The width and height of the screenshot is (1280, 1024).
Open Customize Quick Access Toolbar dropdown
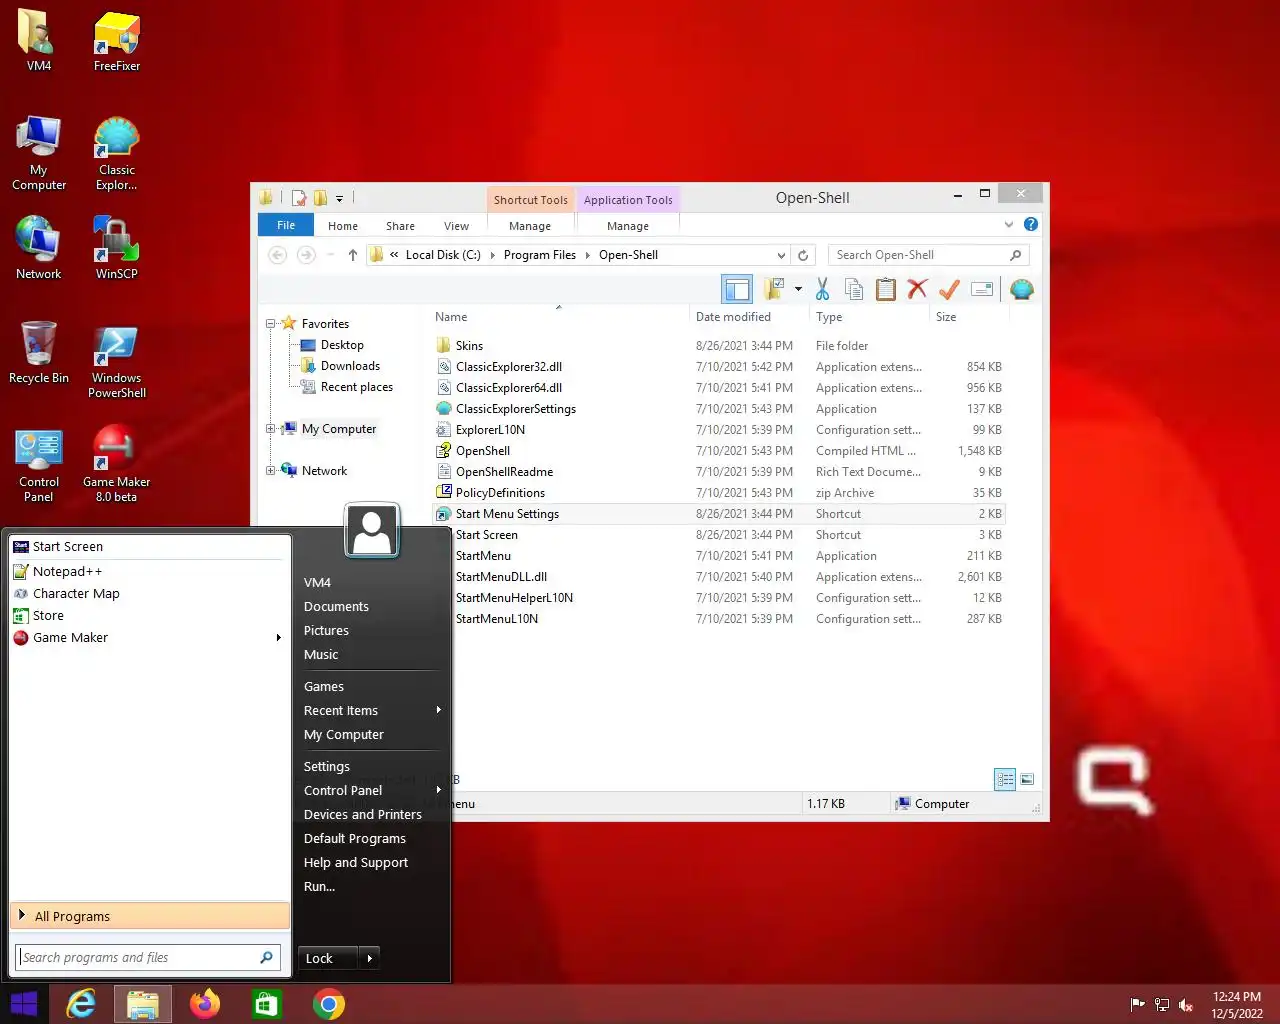[339, 199]
